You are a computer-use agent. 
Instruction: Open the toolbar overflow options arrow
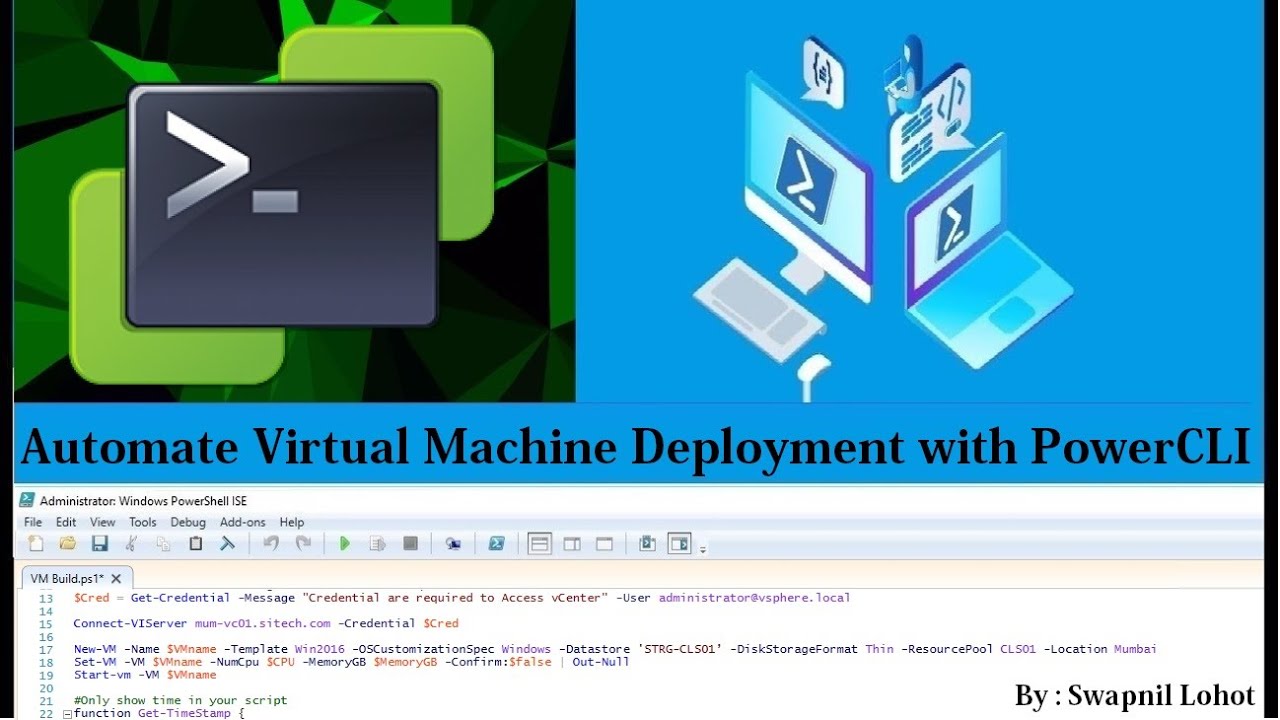(702, 549)
